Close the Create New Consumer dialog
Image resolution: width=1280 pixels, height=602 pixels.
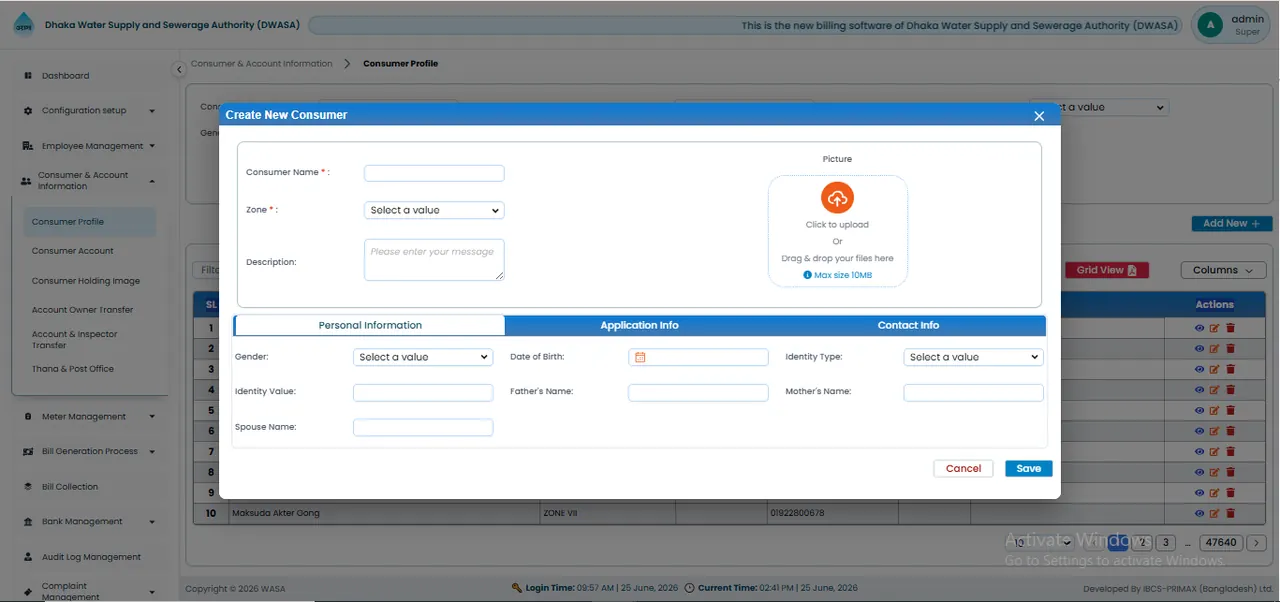[1039, 116]
